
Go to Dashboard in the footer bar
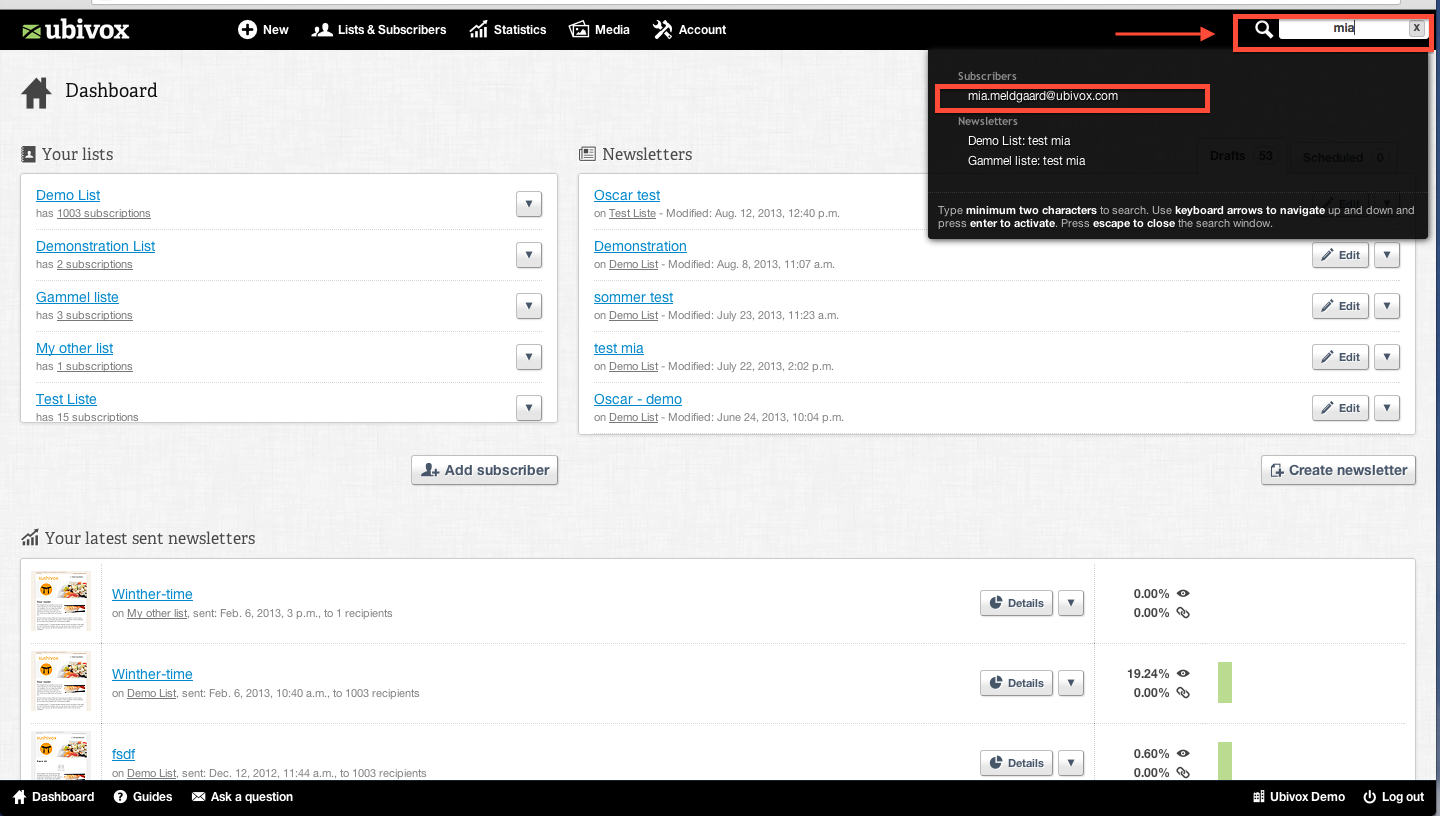pyautogui.click(x=54, y=797)
